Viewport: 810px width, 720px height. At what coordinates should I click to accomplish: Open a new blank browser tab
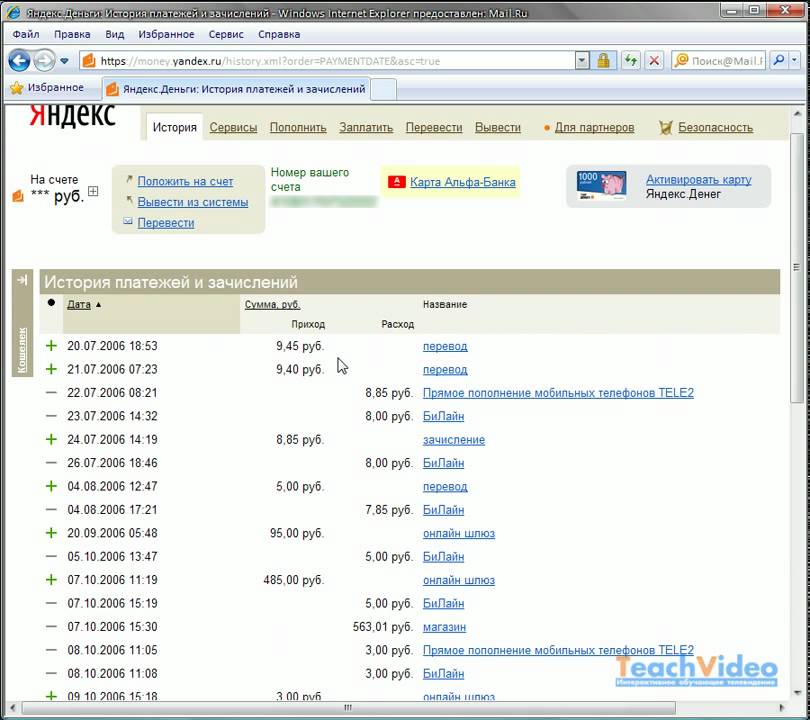383,89
